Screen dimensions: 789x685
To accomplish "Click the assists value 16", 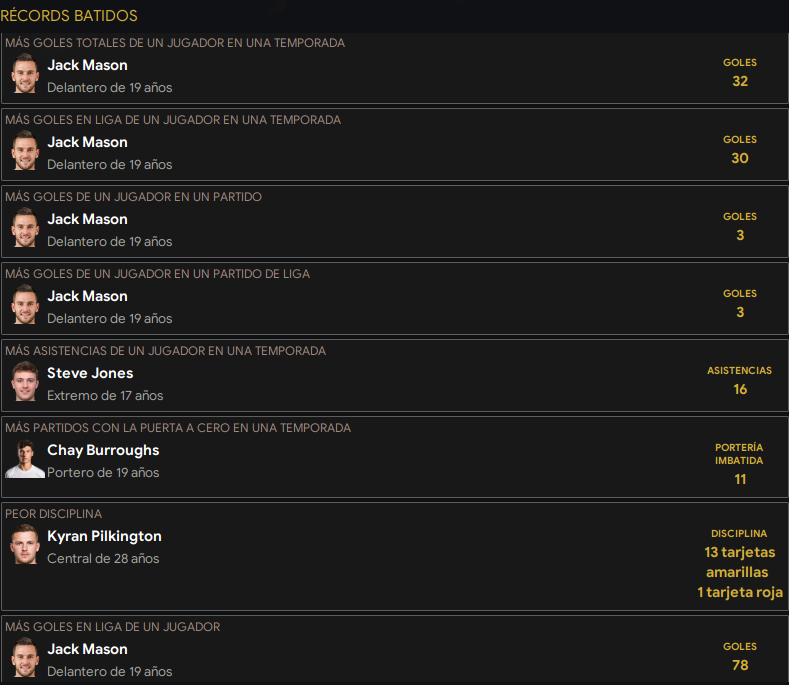I will (x=740, y=389).
